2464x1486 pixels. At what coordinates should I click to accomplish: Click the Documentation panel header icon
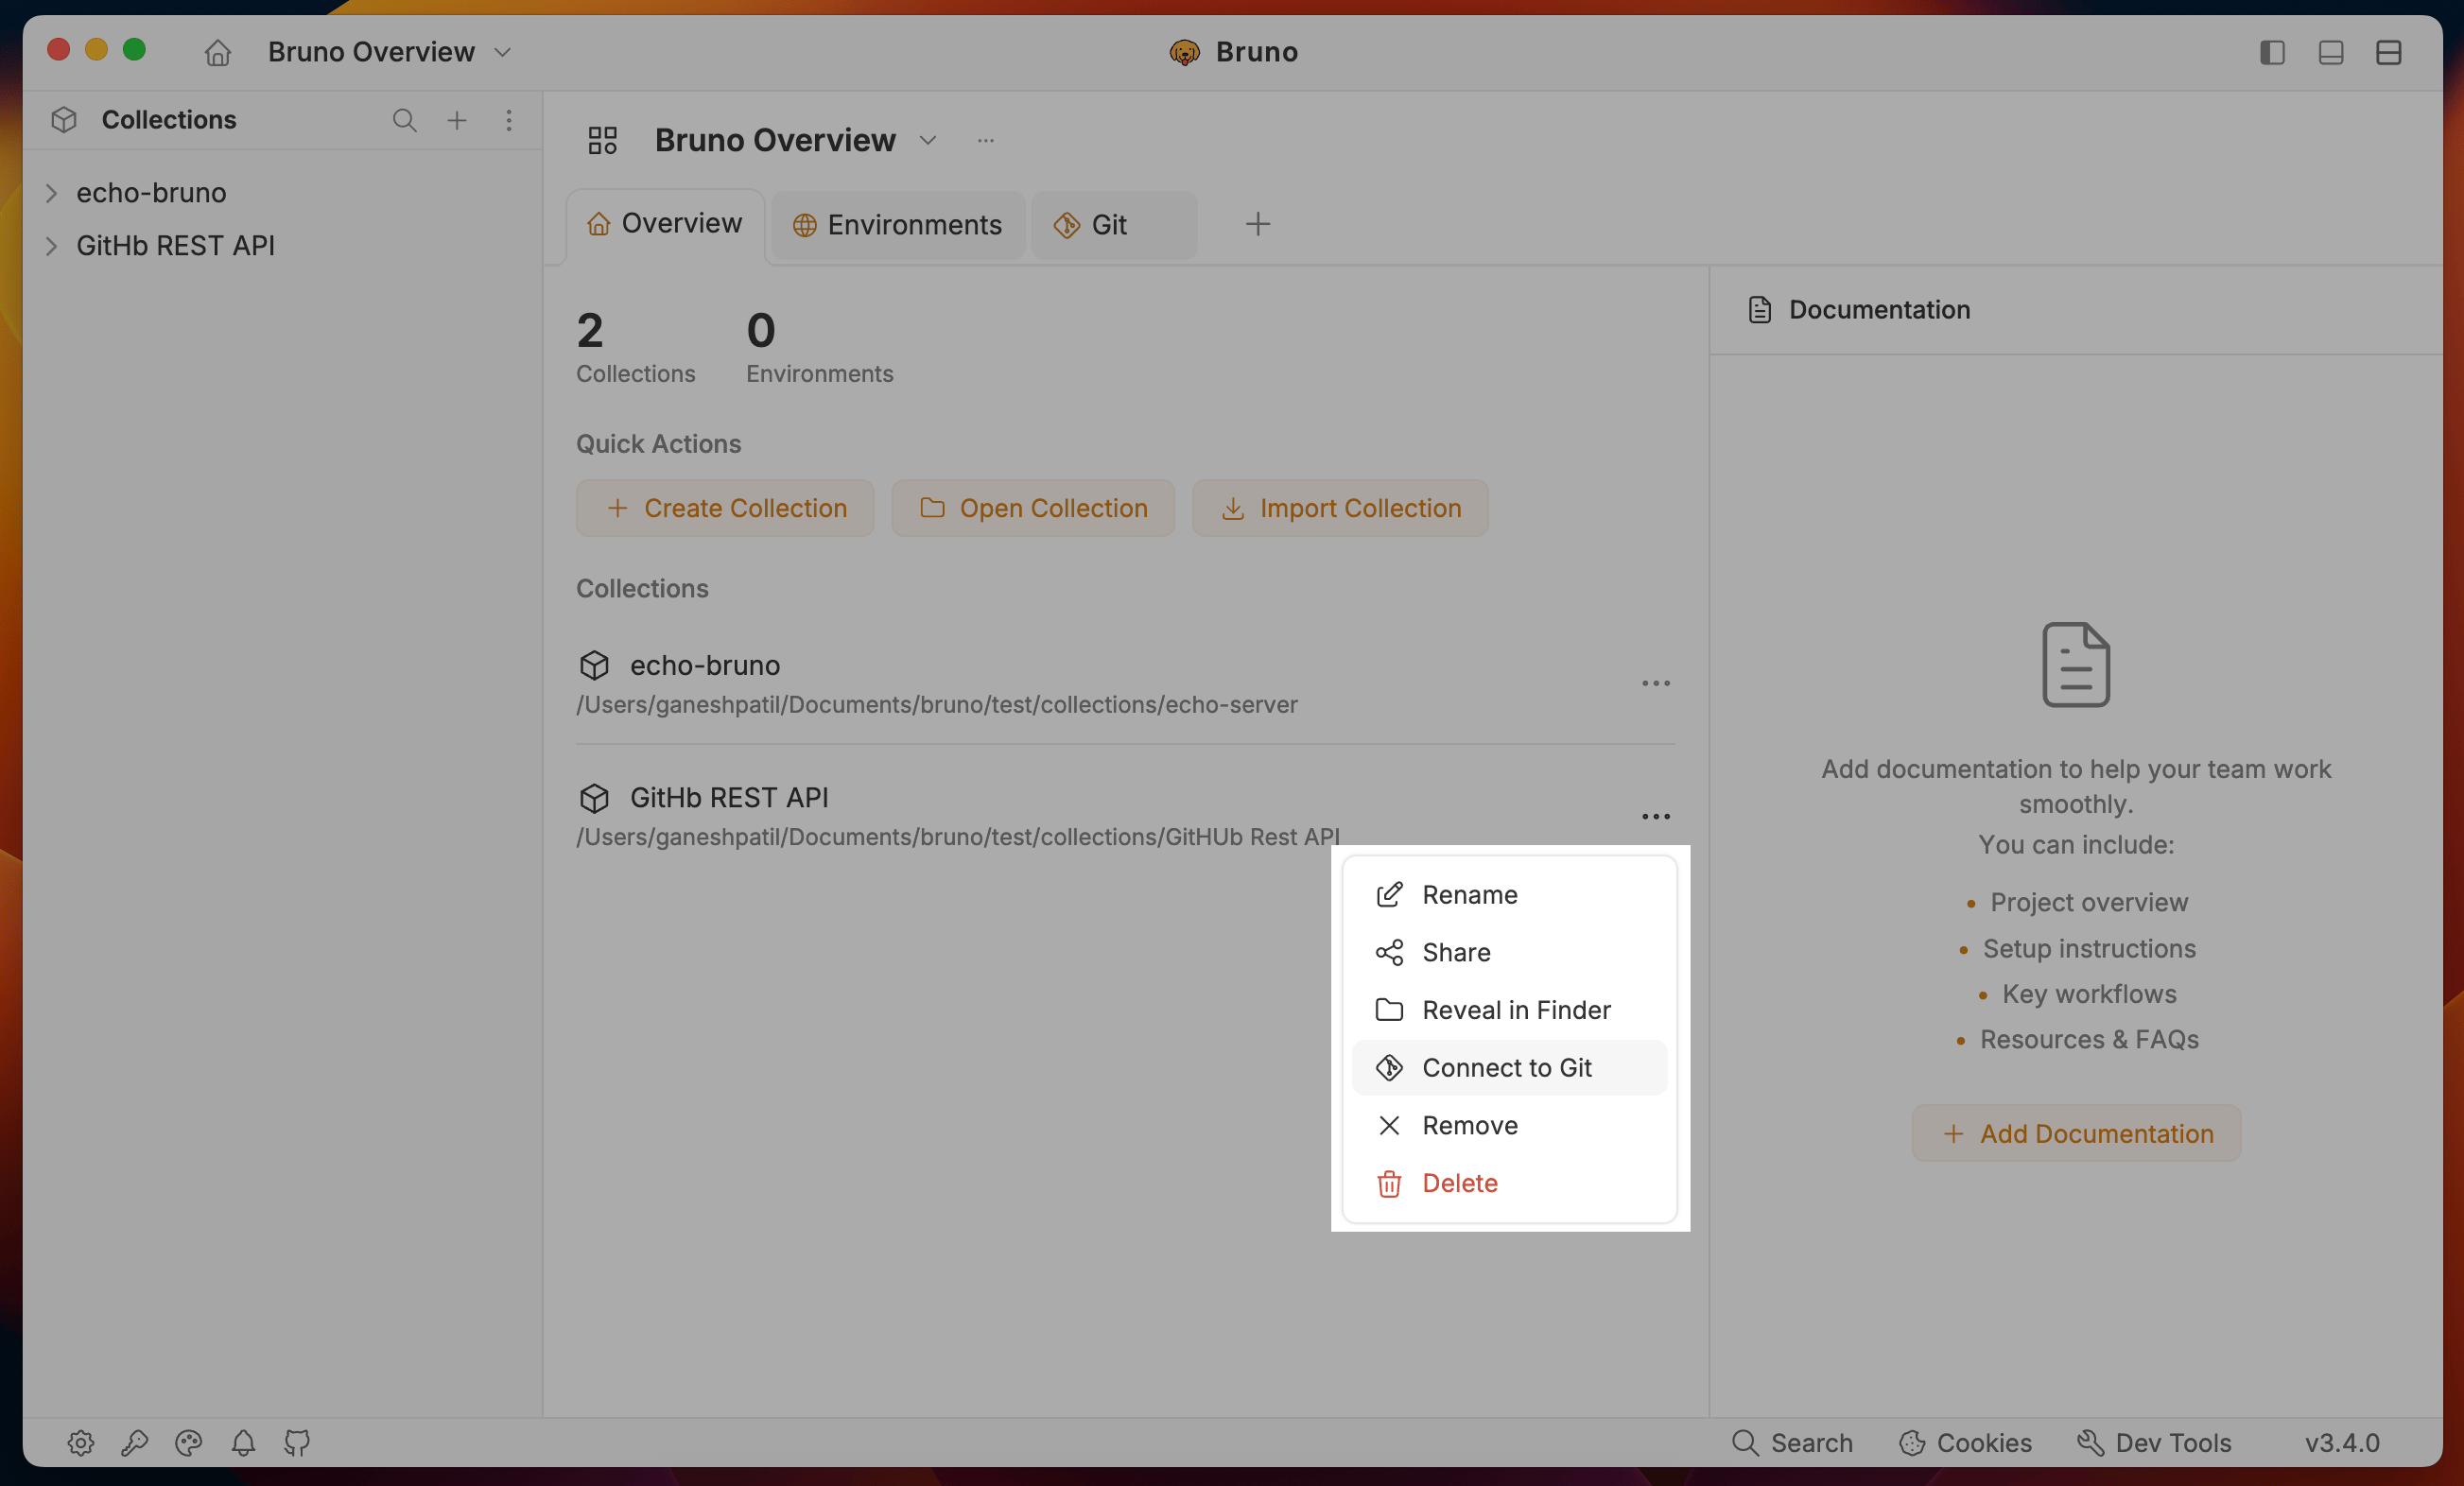click(1759, 310)
